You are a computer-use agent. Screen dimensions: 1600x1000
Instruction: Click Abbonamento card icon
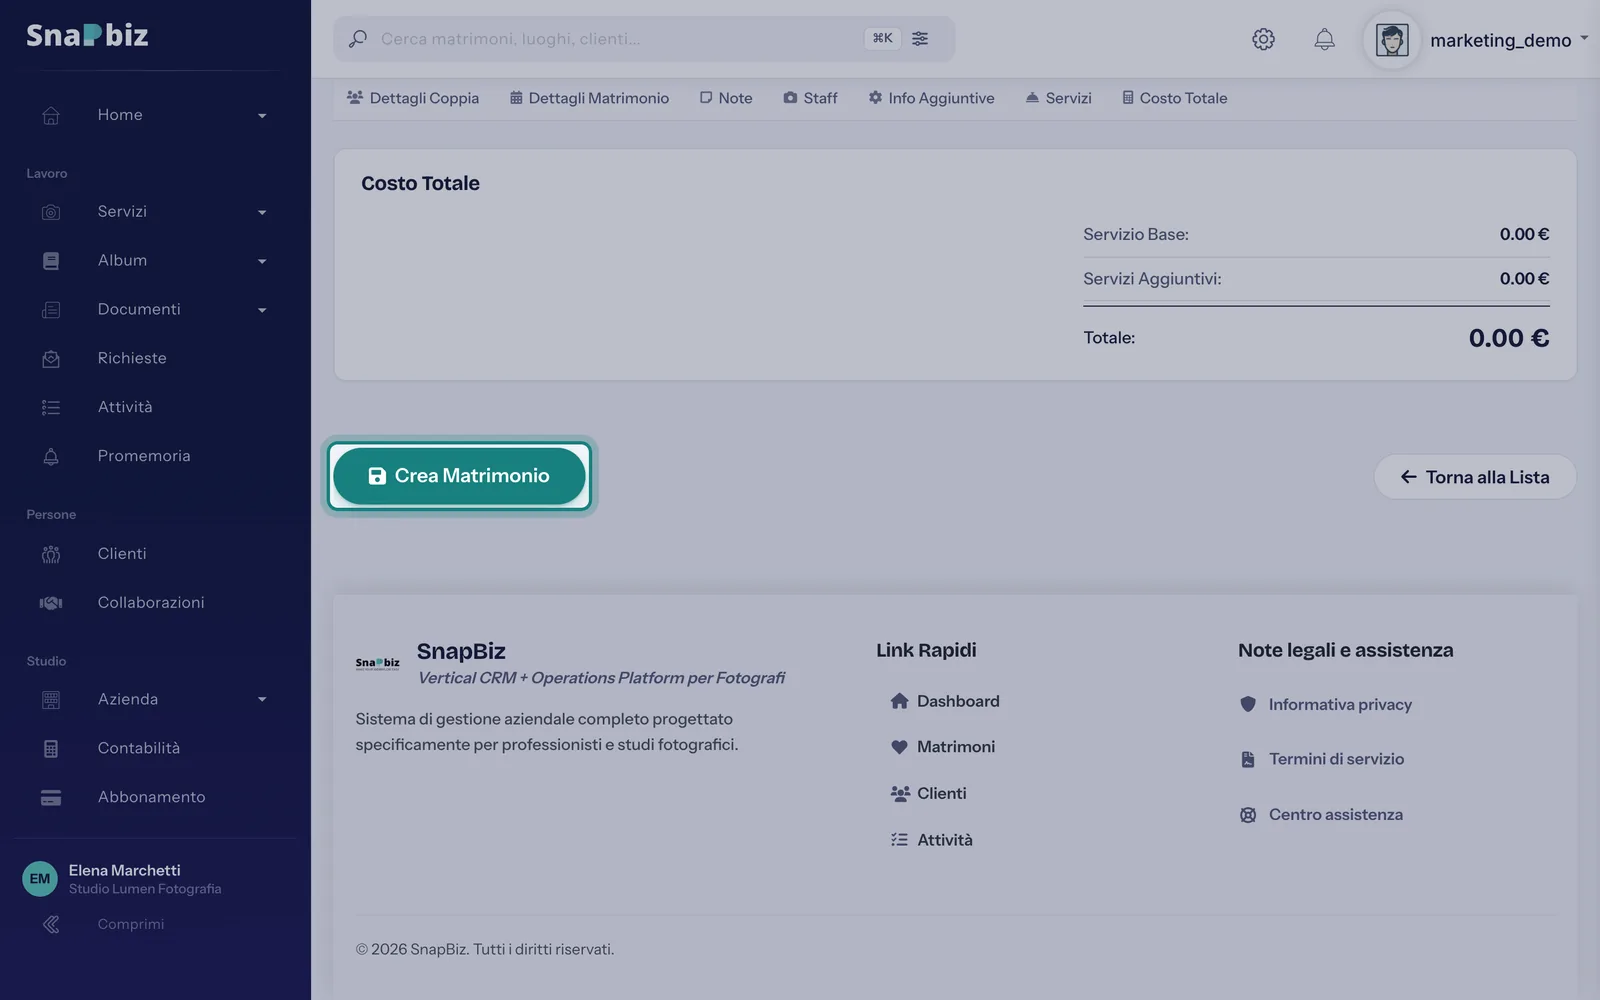tap(51, 798)
